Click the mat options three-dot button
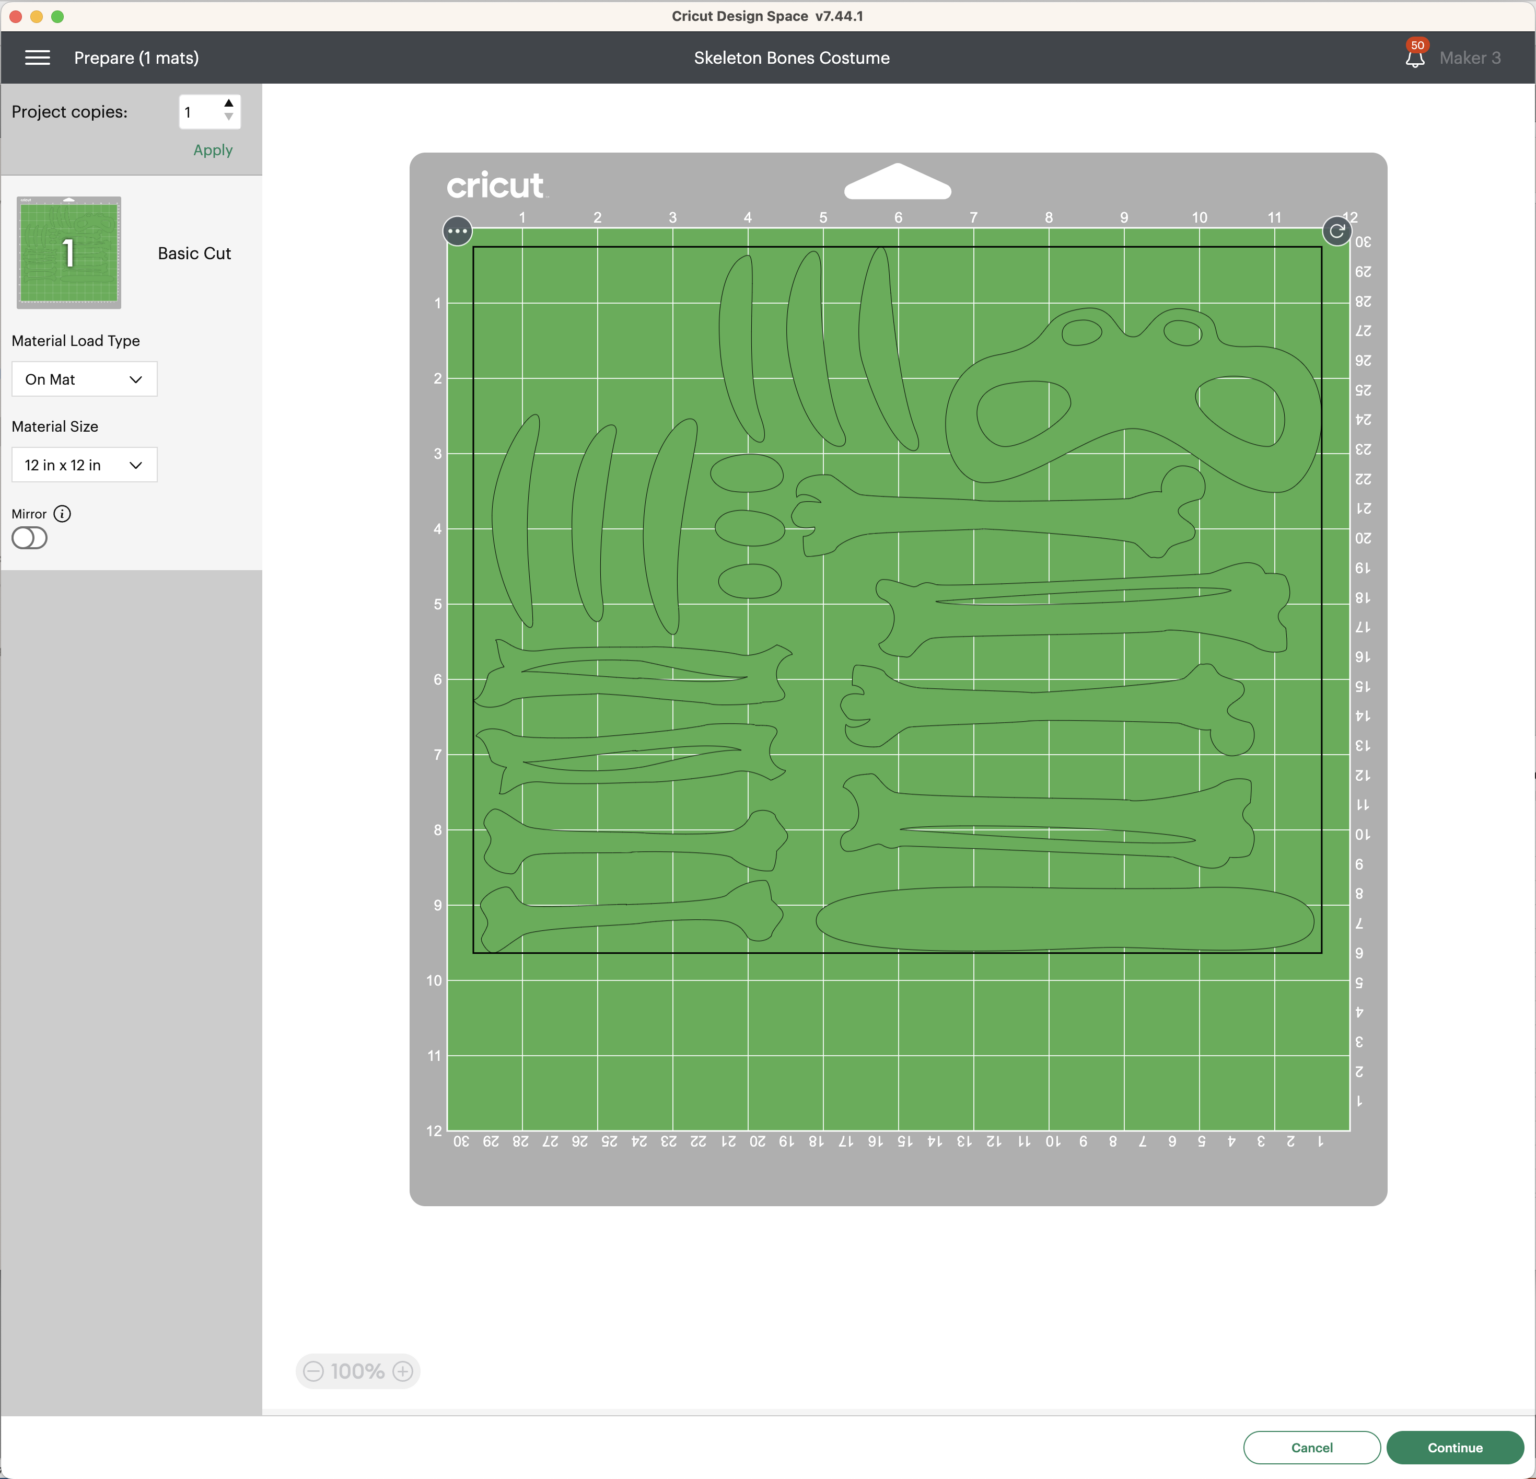 coord(457,232)
